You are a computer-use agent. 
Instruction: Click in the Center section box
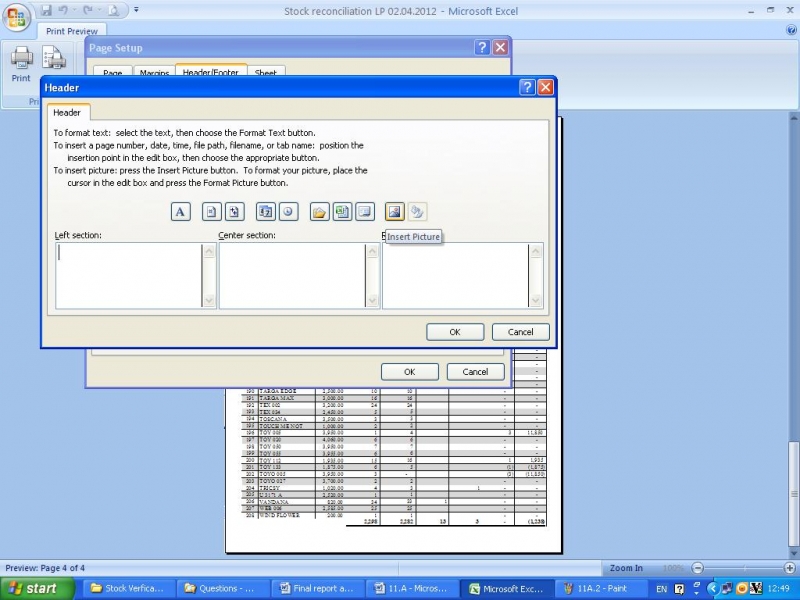291,275
